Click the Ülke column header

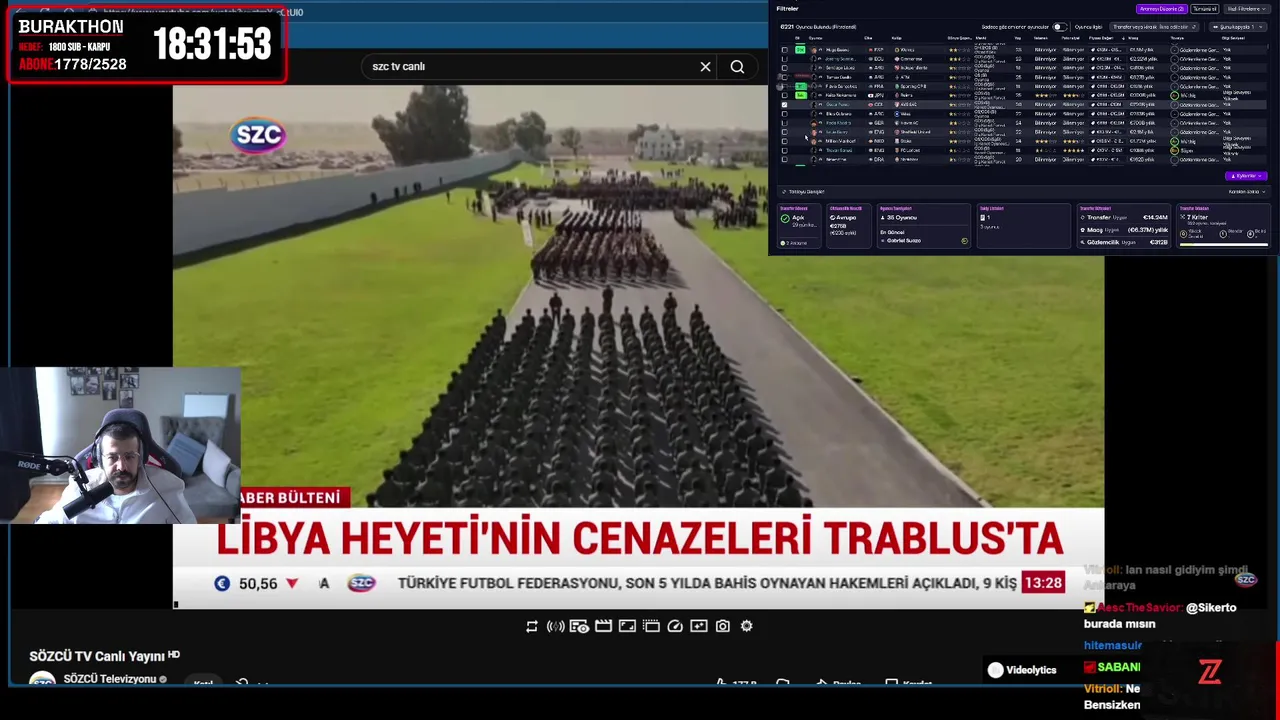tap(868, 38)
